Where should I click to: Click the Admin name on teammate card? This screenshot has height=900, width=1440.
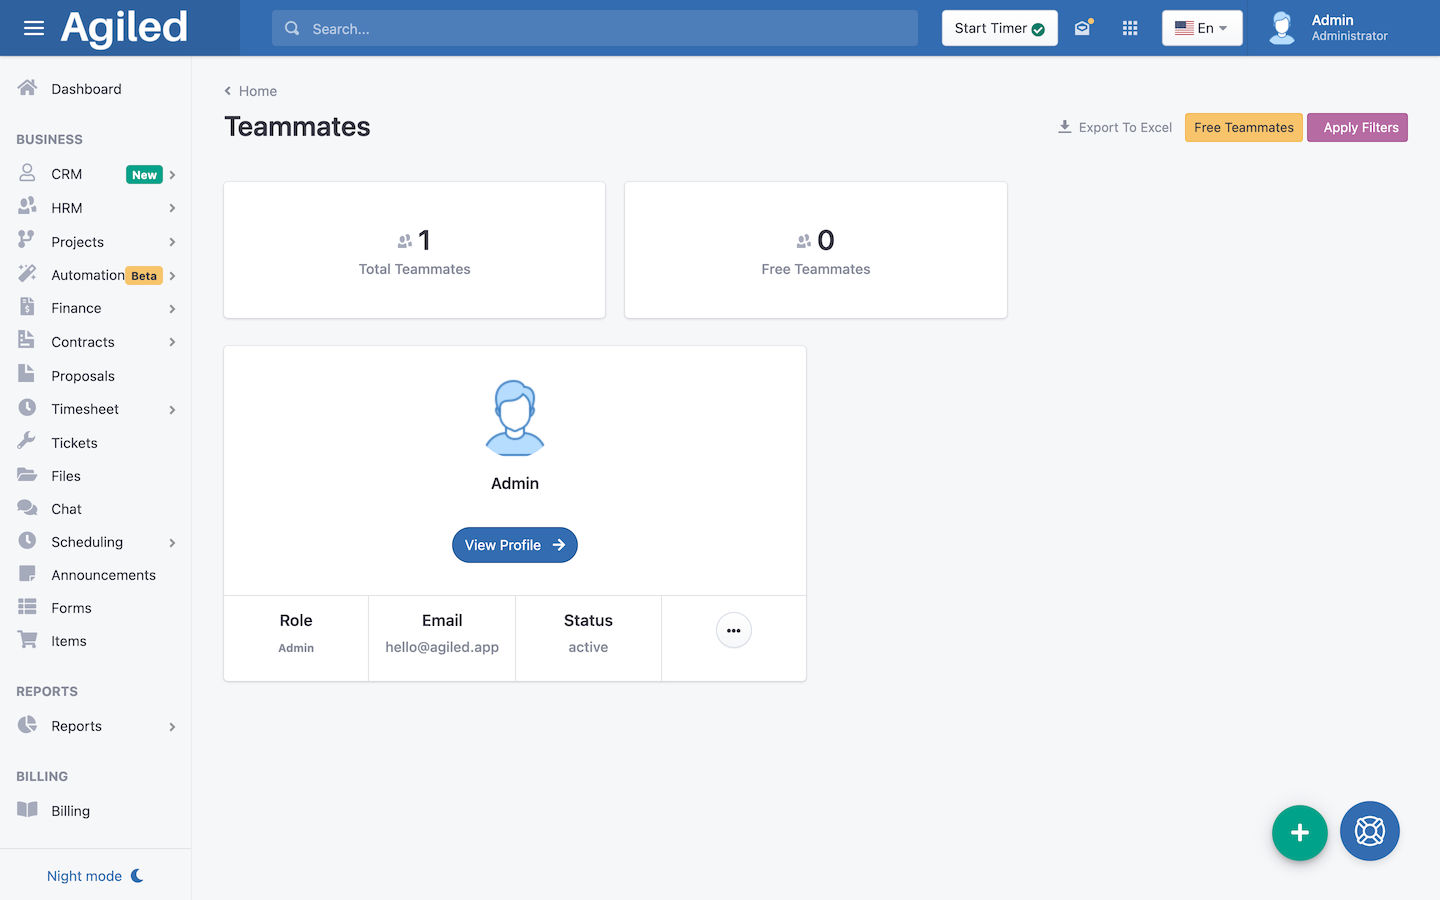[x=515, y=483]
